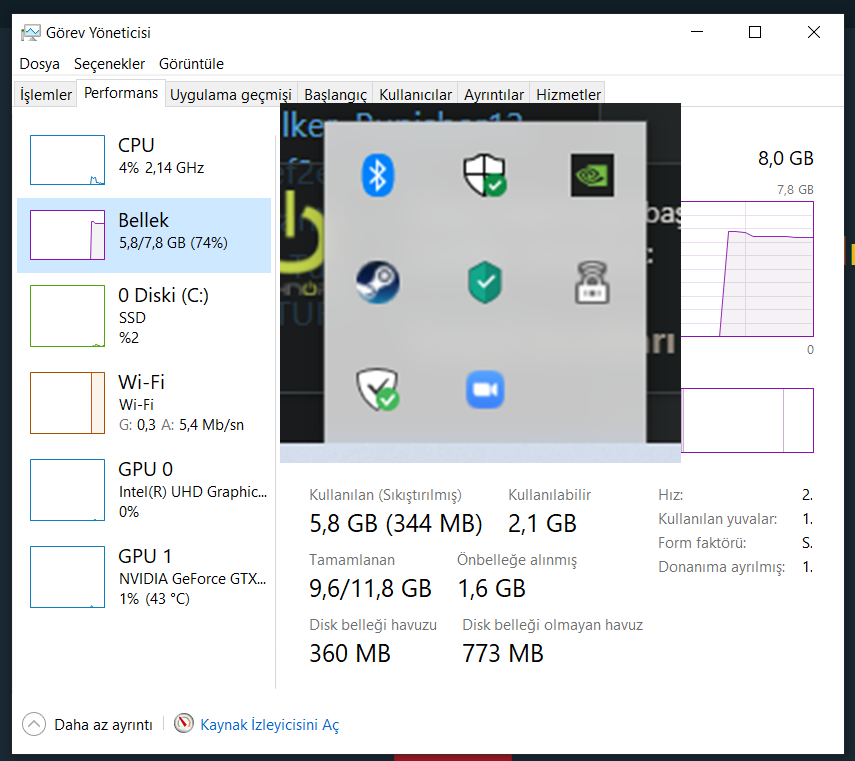Switch to the İşlemler tab
855x761 pixels.
click(46, 94)
